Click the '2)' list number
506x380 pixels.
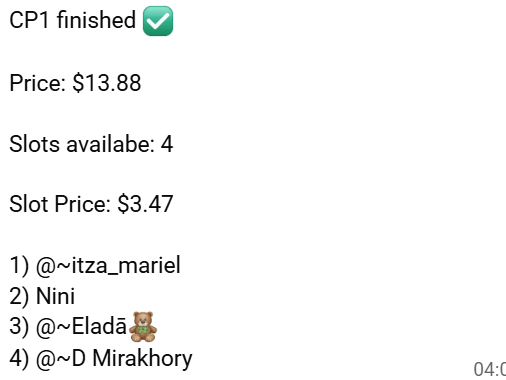19,296
